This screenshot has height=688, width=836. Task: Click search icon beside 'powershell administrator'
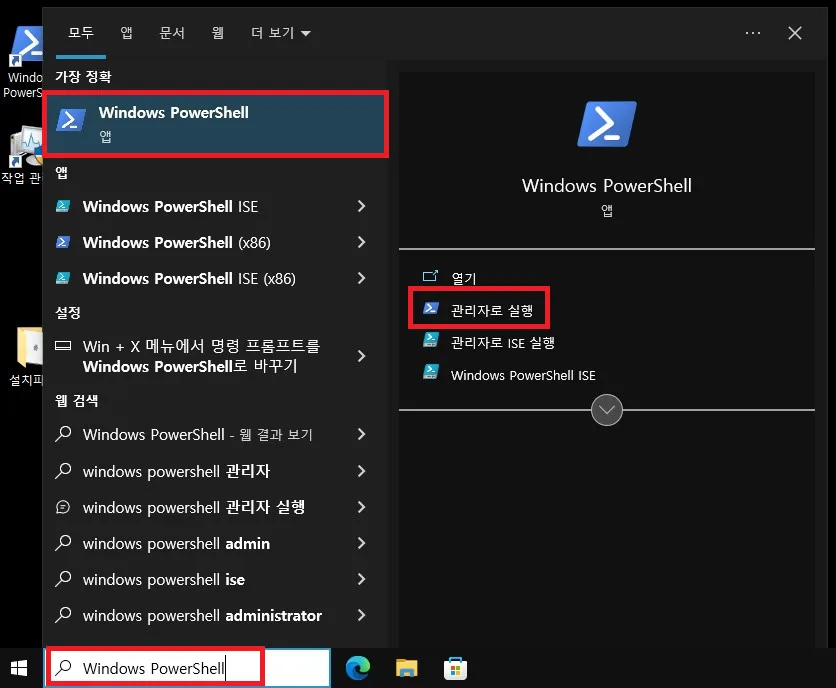click(x=63, y=614)
